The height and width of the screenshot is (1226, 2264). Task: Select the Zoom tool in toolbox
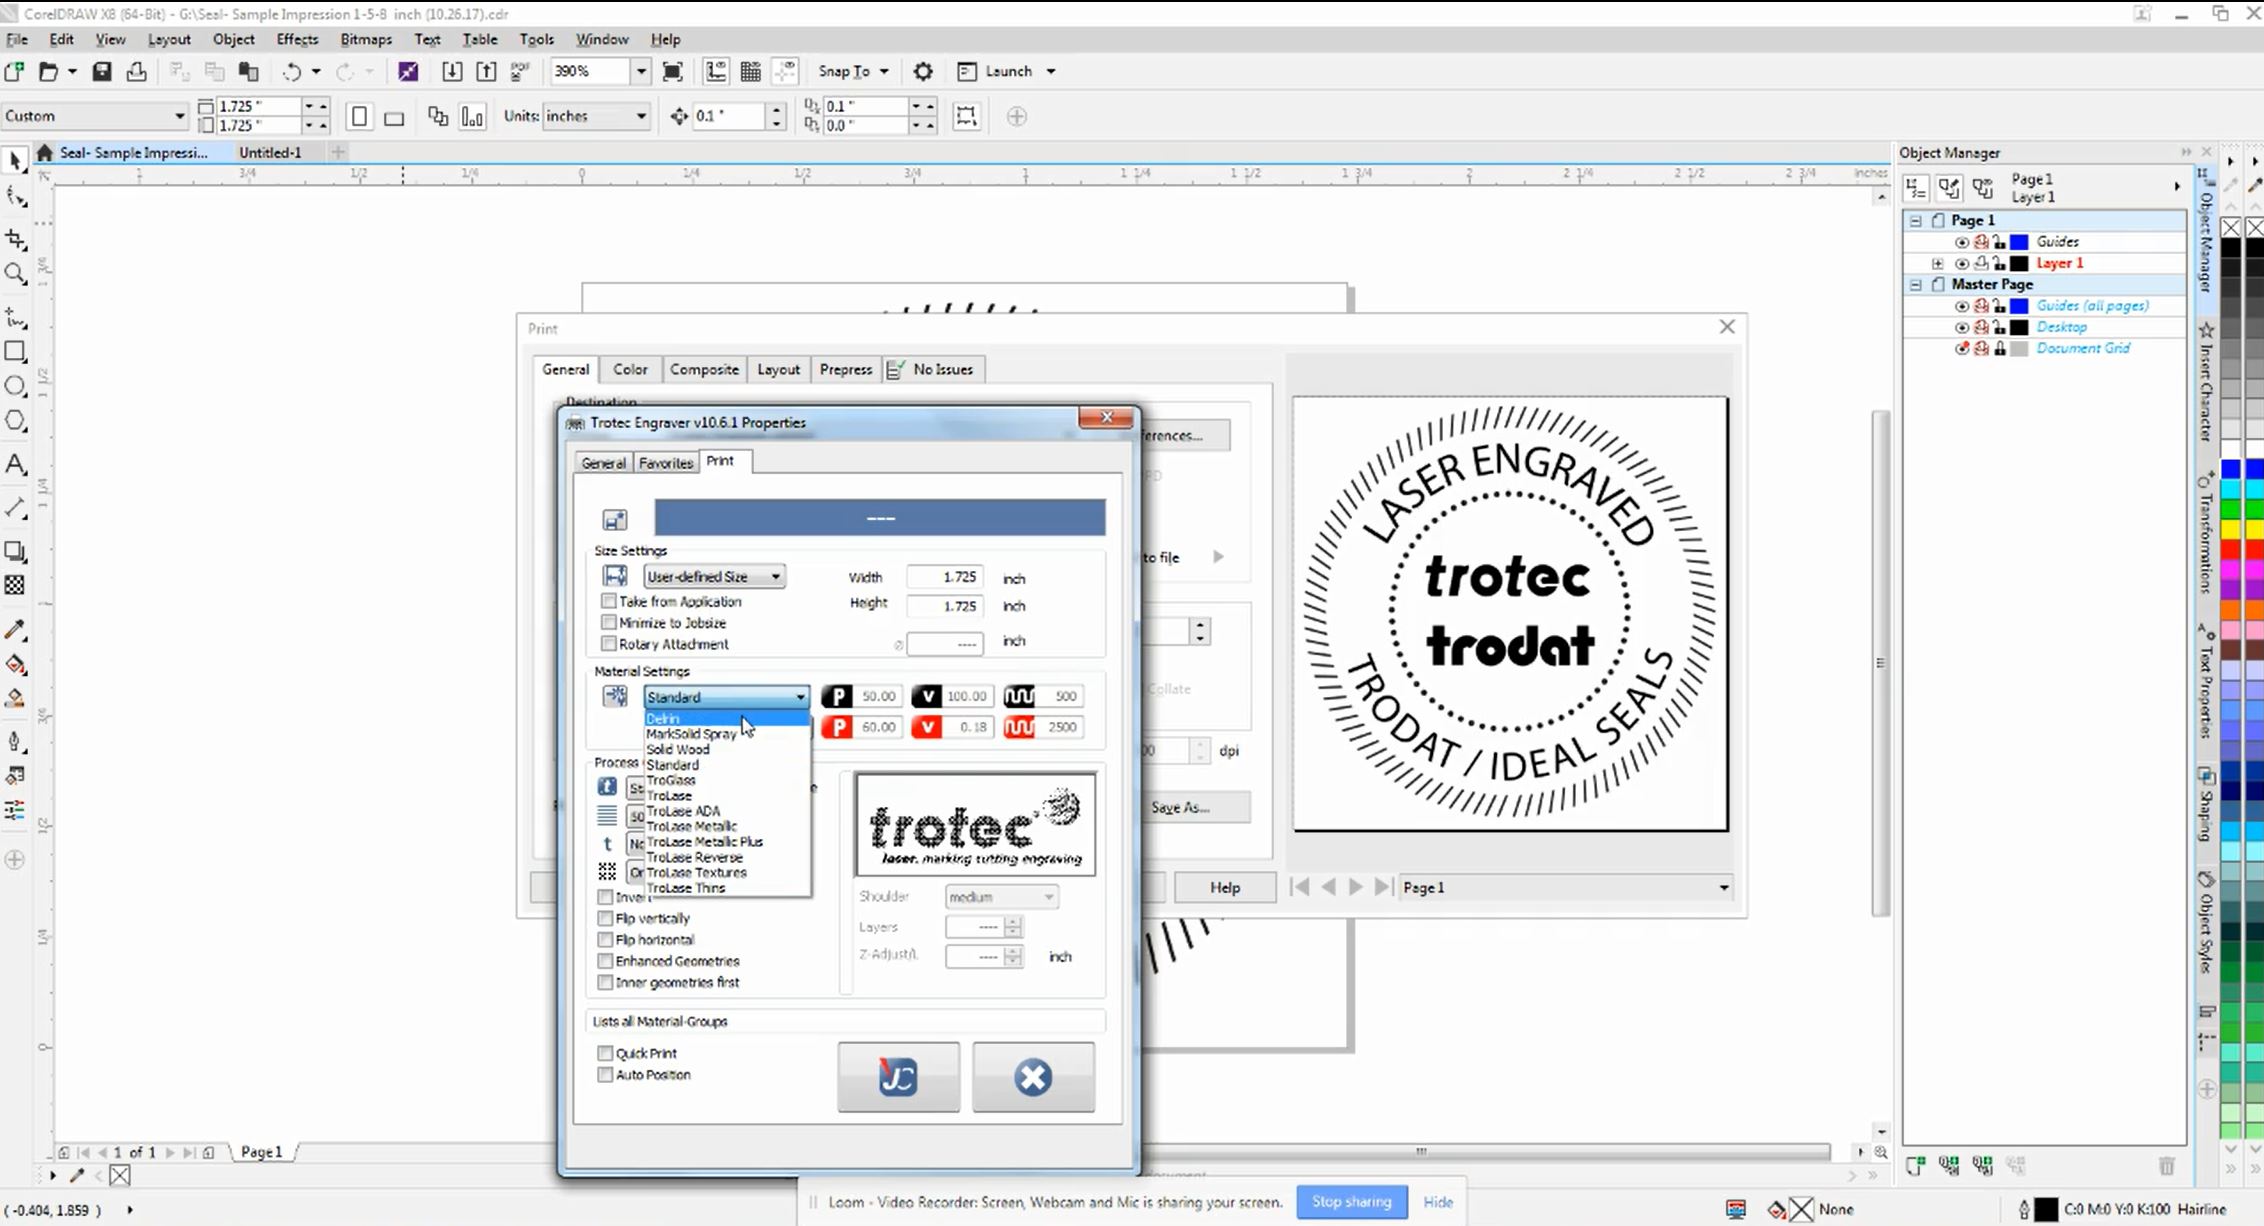15,274
